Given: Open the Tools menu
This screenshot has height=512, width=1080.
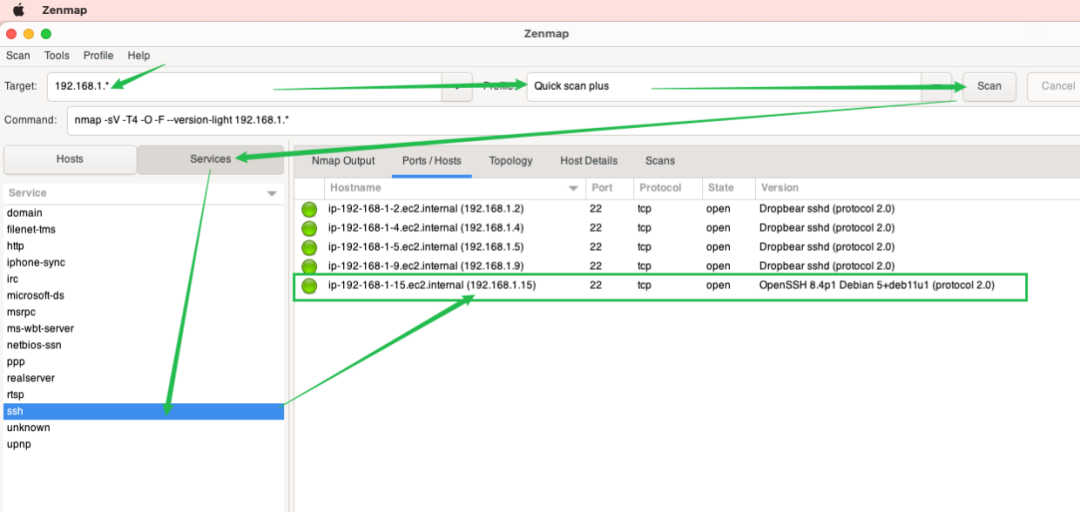Looking at the screenshot, I should [56, 56].
